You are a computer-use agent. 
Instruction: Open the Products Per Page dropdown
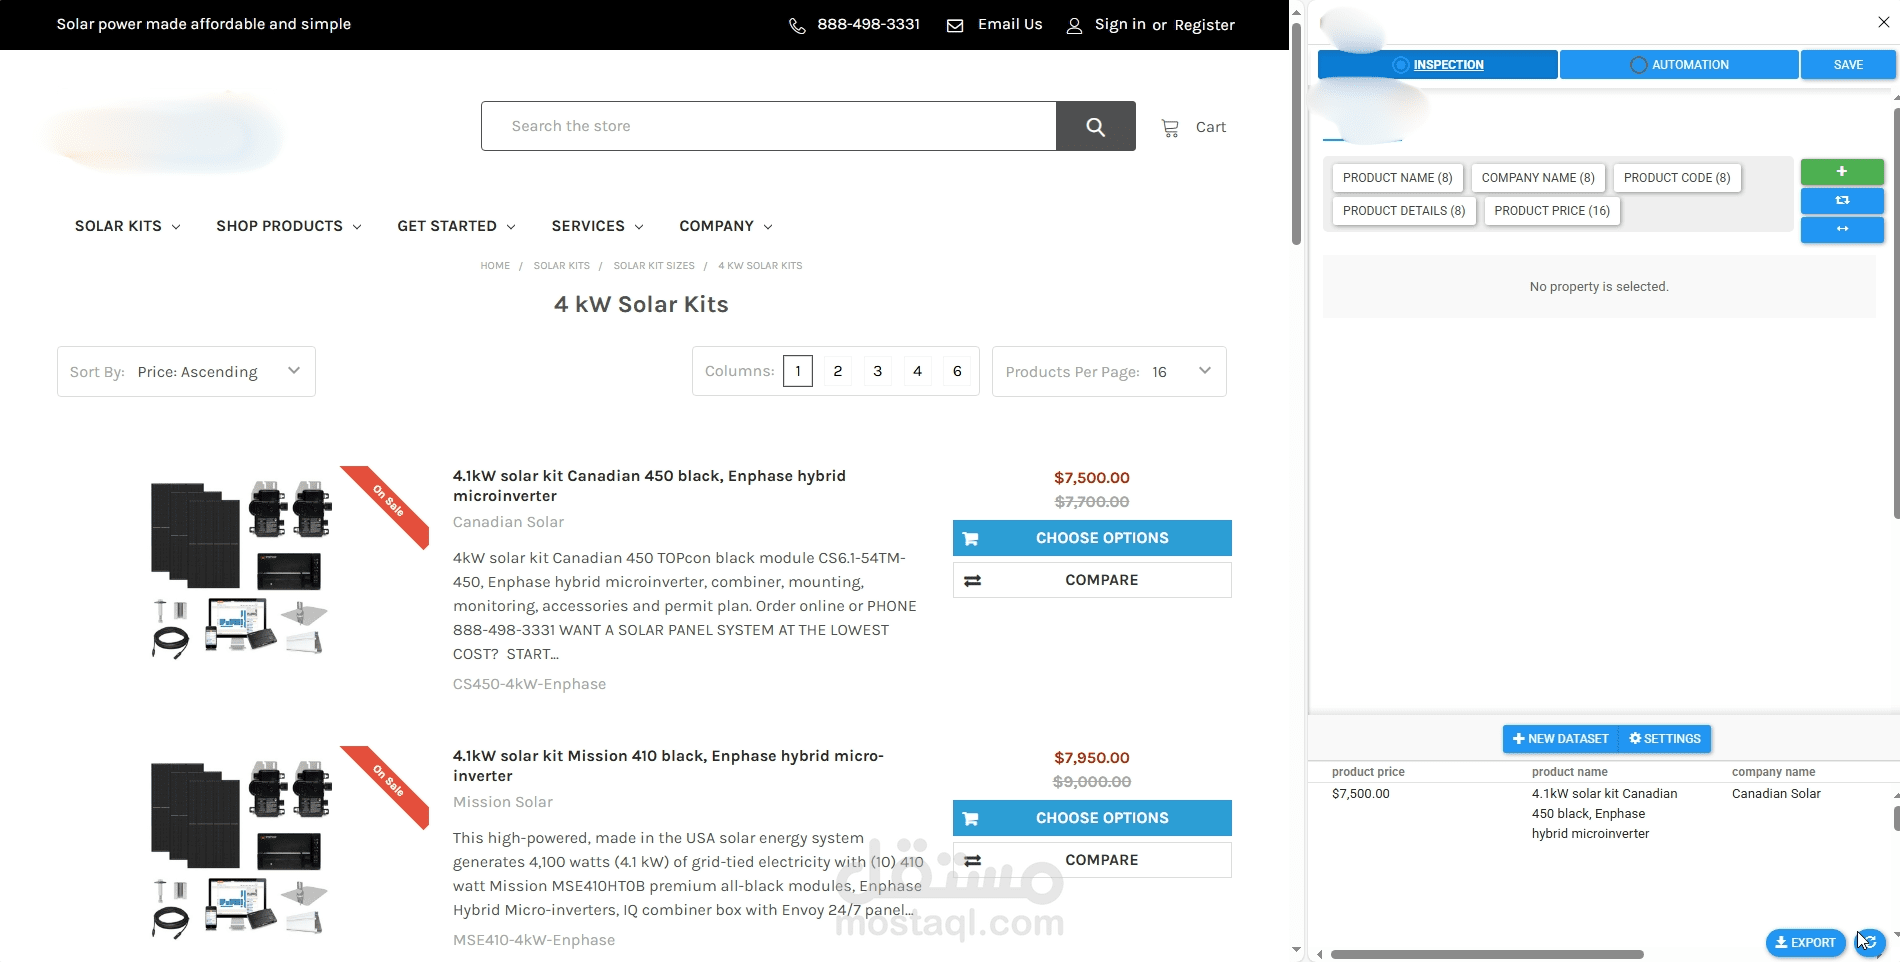[x=1109, y=372]
